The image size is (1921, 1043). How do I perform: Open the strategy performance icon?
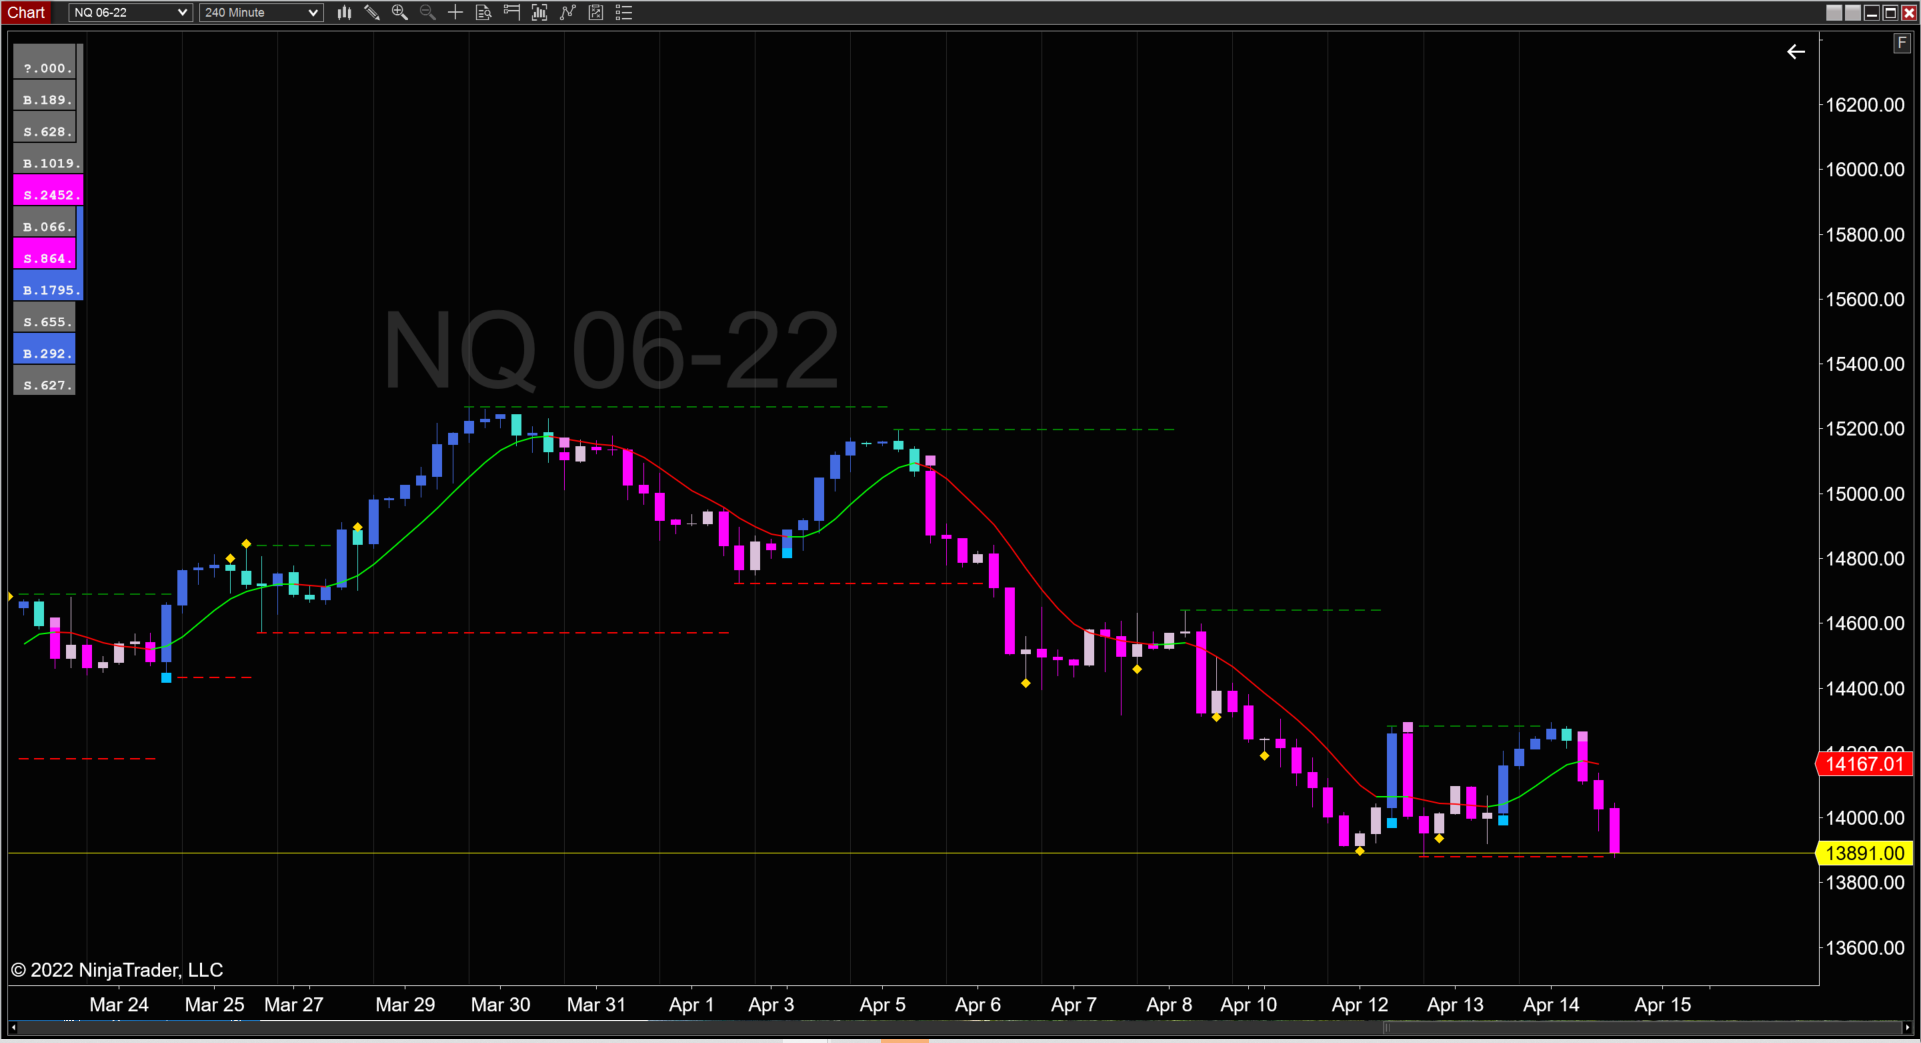coord(596,13)
